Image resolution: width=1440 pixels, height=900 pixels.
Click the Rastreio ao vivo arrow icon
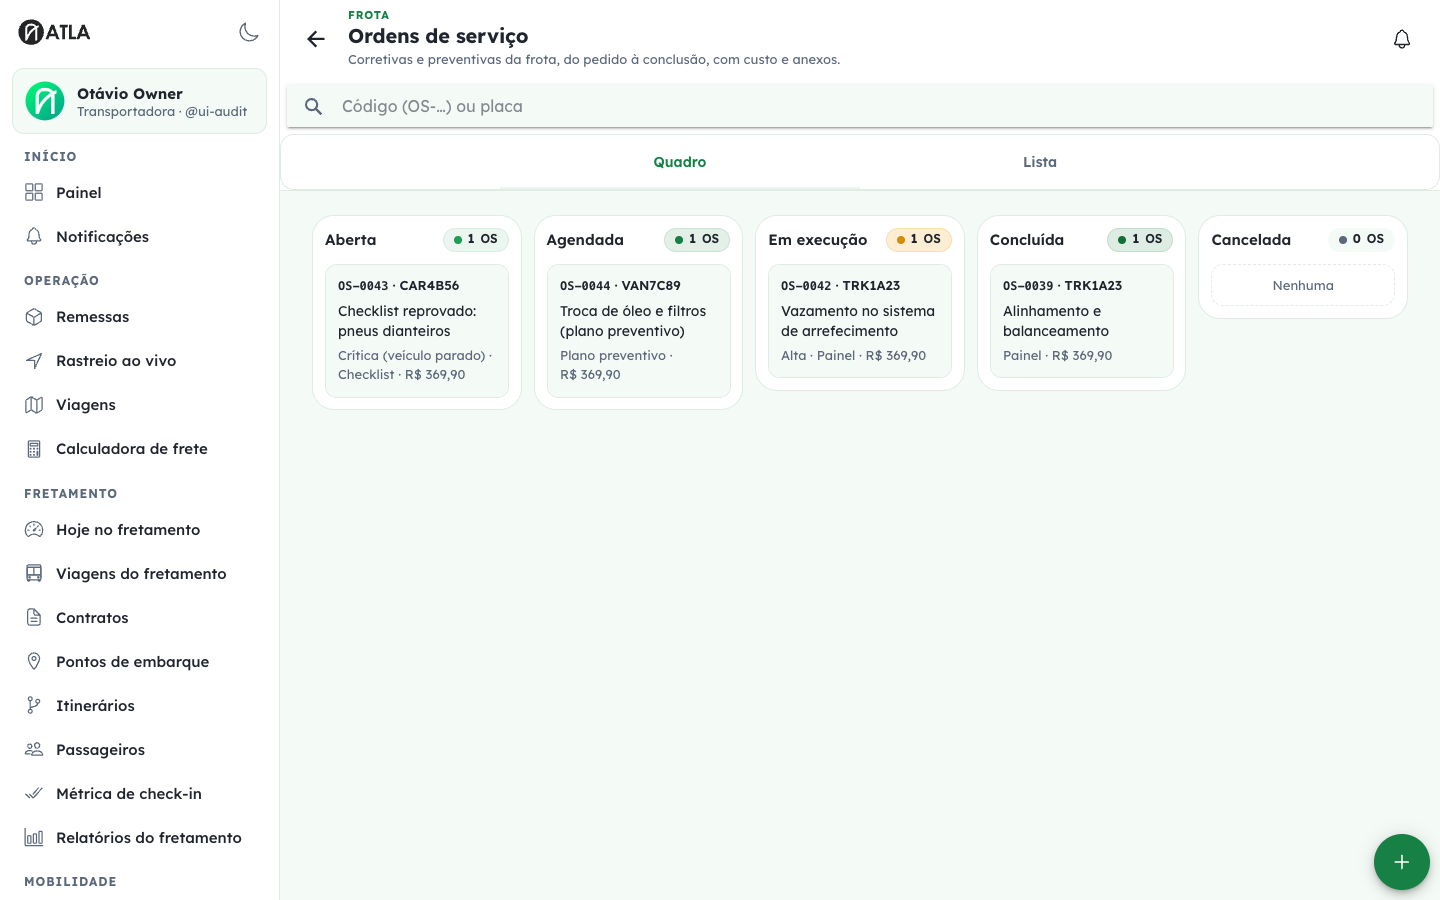pos(34,360)
